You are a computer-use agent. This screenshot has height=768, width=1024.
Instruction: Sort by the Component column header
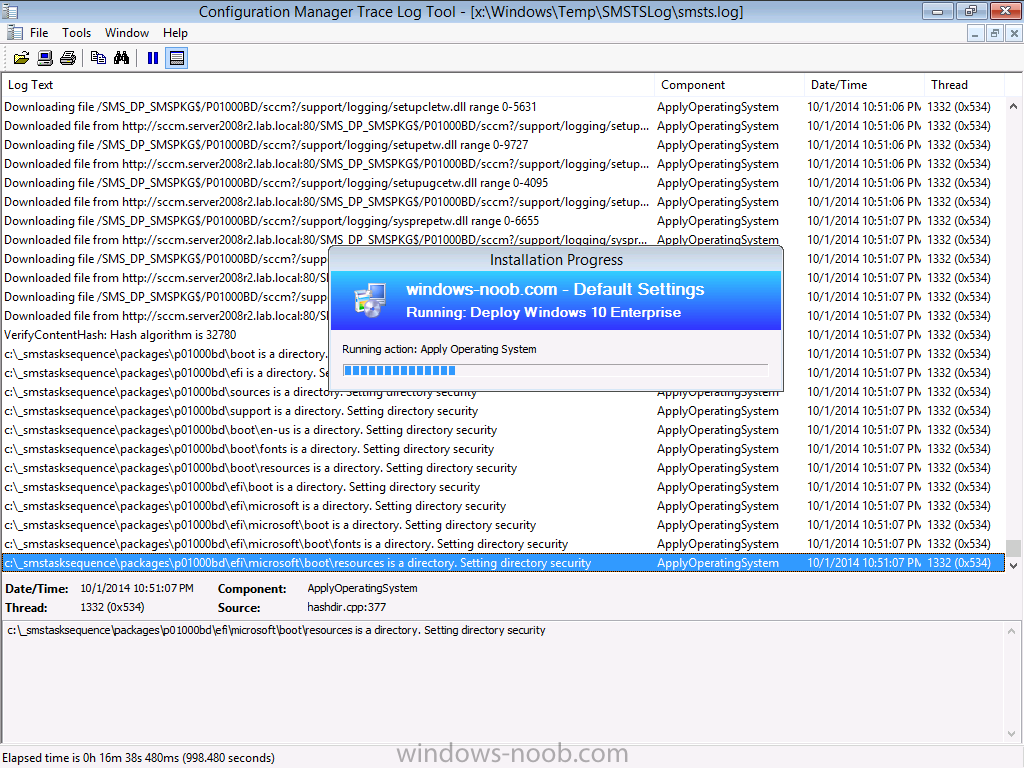(729, 85)
